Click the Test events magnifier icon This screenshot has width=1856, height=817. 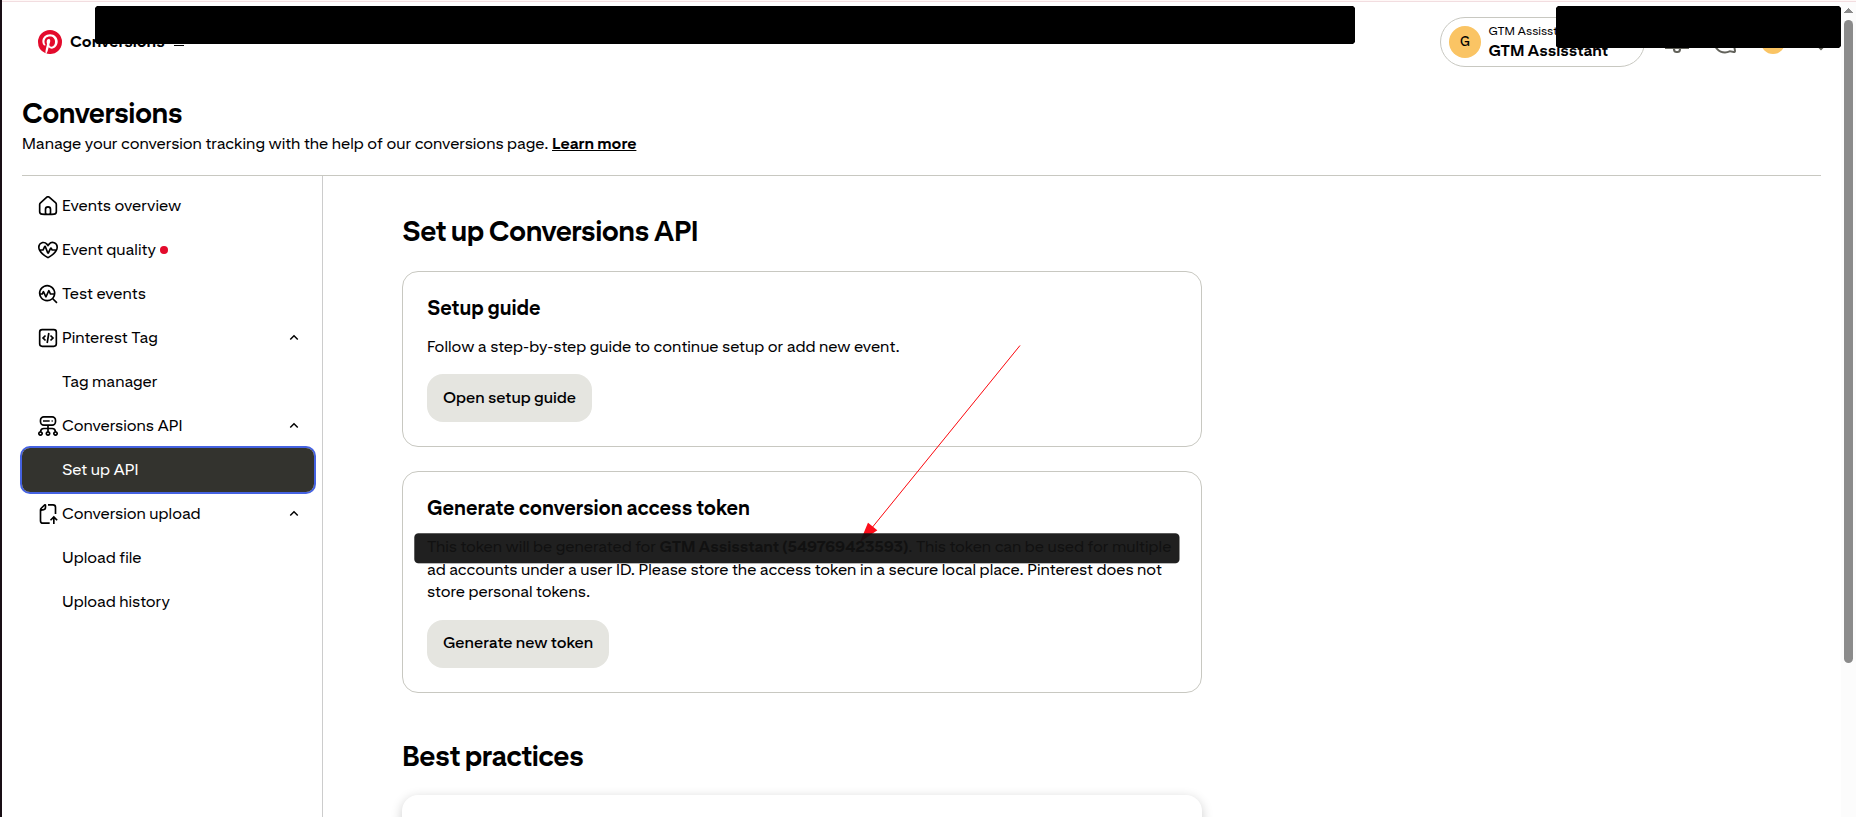point(47,294)
